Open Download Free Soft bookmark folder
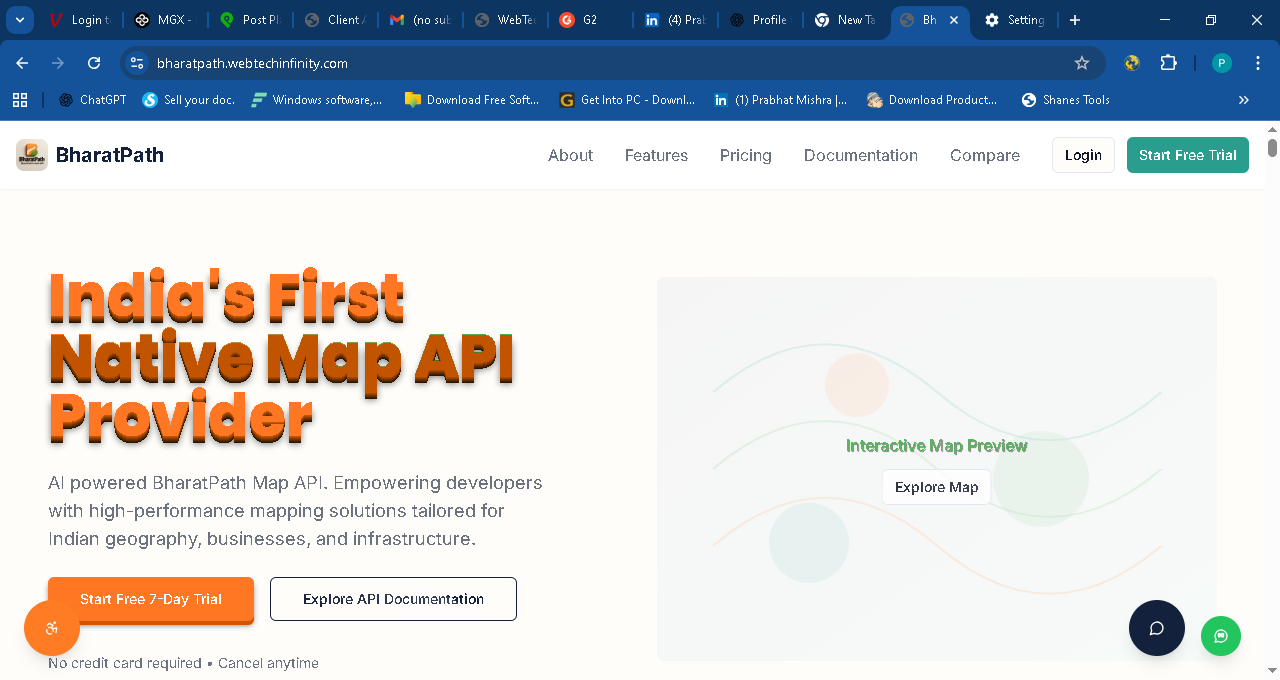1280x680 pixels. pyautogui.click(x=472, y=100)
